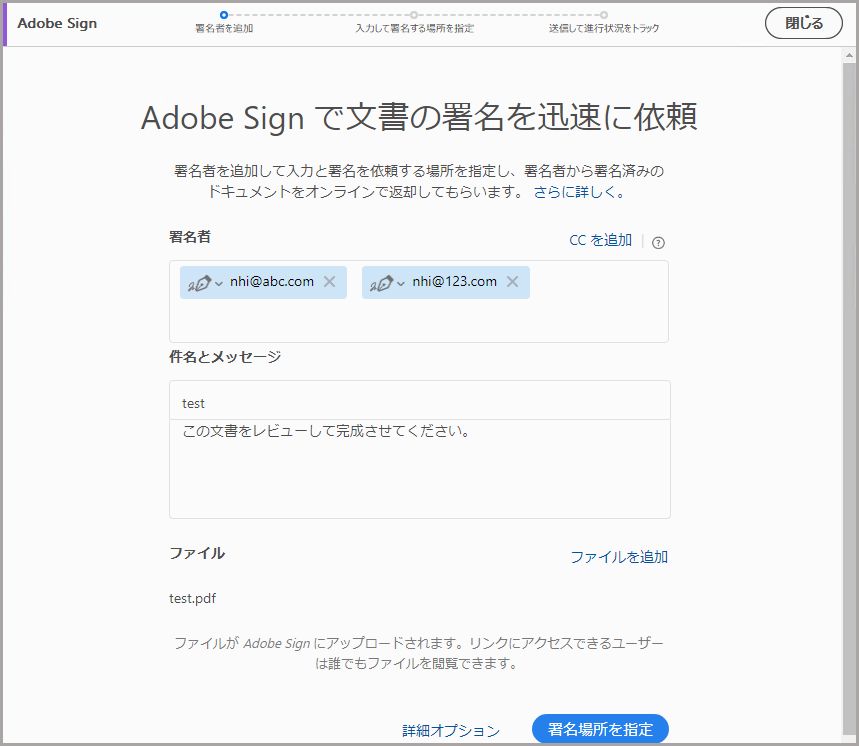The height and width of the screenshot is (746, 859).
Task: Click the subject field containing test
Action: click(x=420, y=402)
